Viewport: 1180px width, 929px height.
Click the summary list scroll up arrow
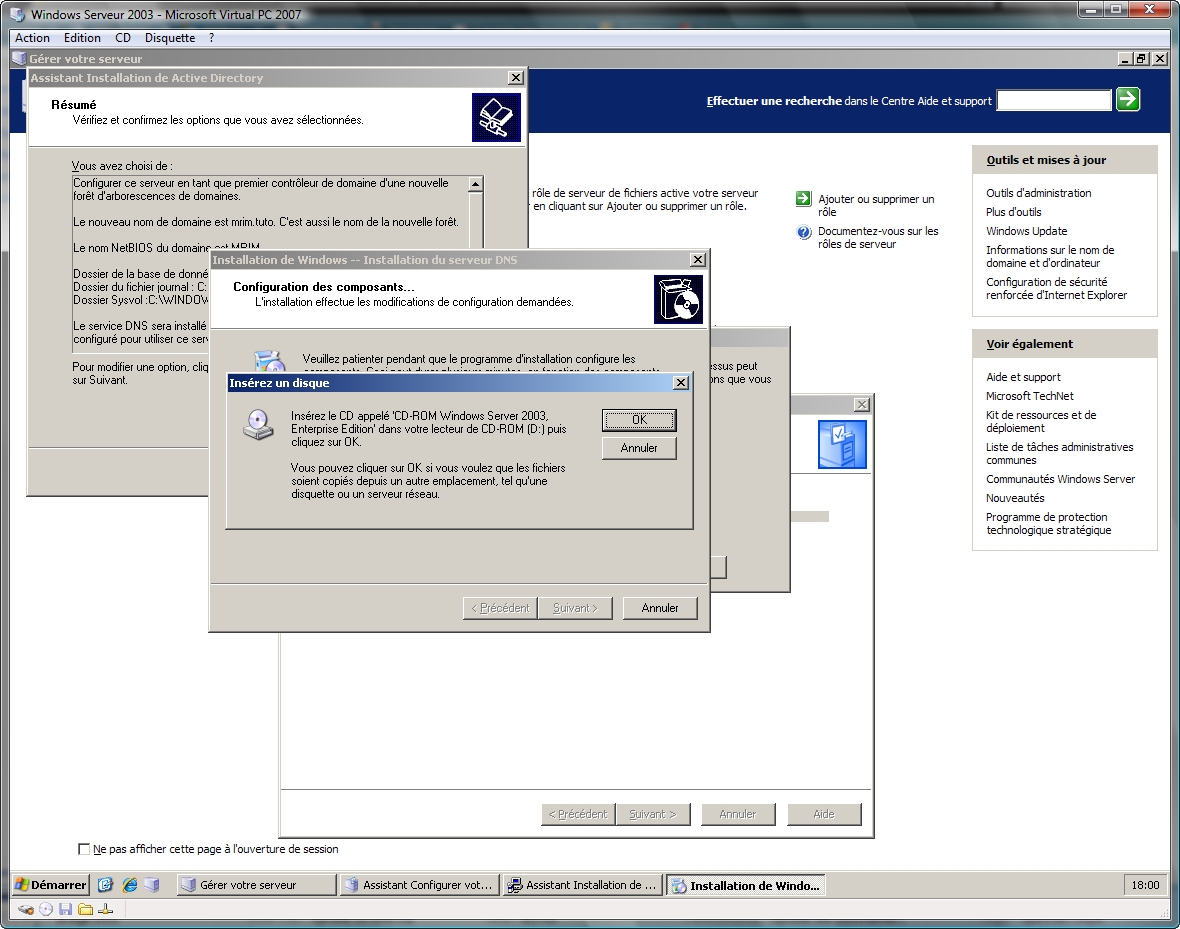[x=475, y=184]
